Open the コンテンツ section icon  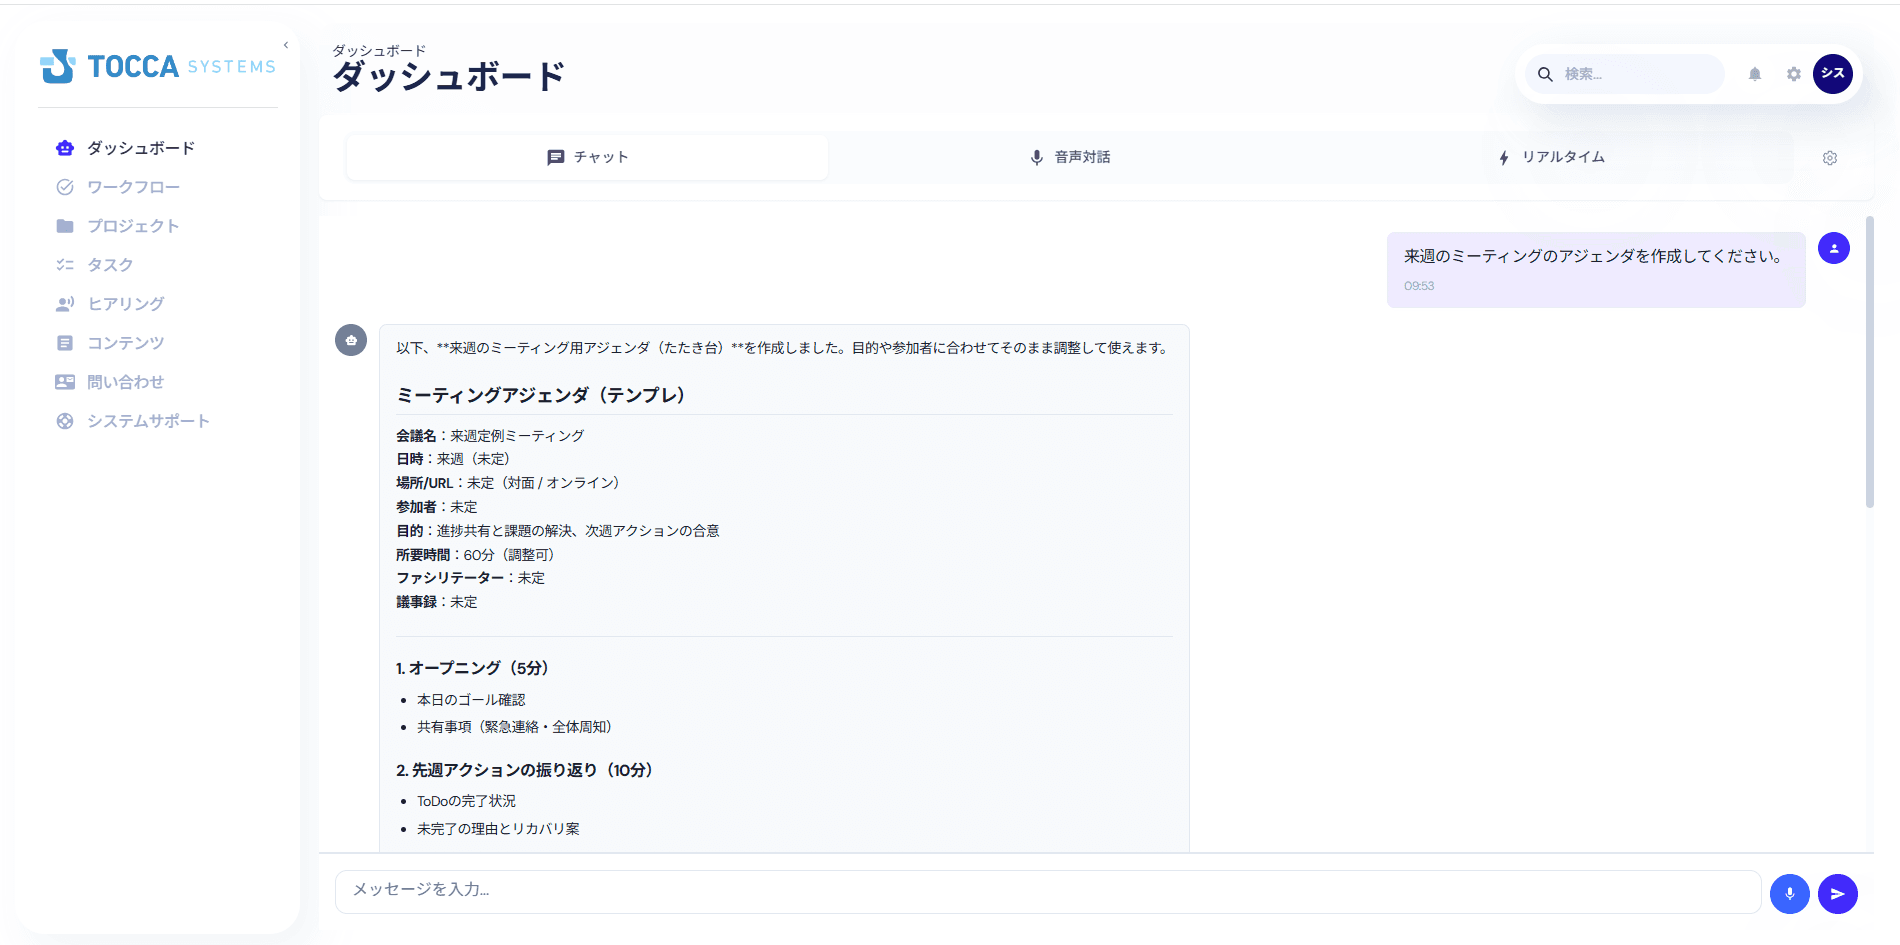(x=64, y=342)
